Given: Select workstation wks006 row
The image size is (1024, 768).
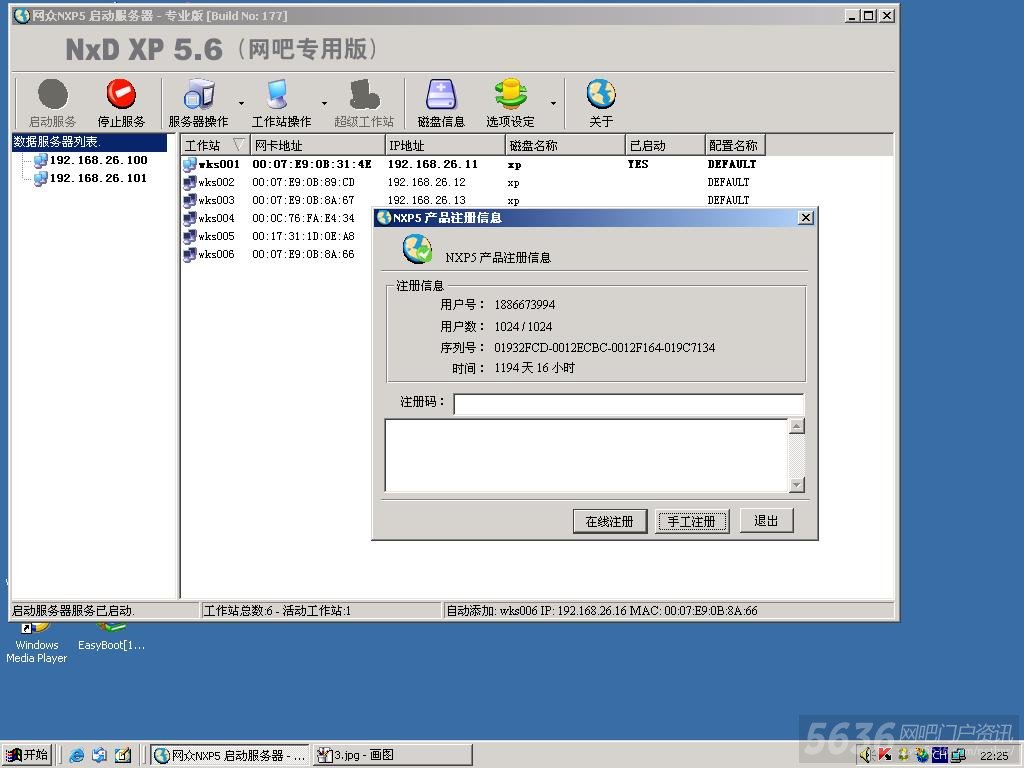Looking at the screenshot, I should click(277, 254).
